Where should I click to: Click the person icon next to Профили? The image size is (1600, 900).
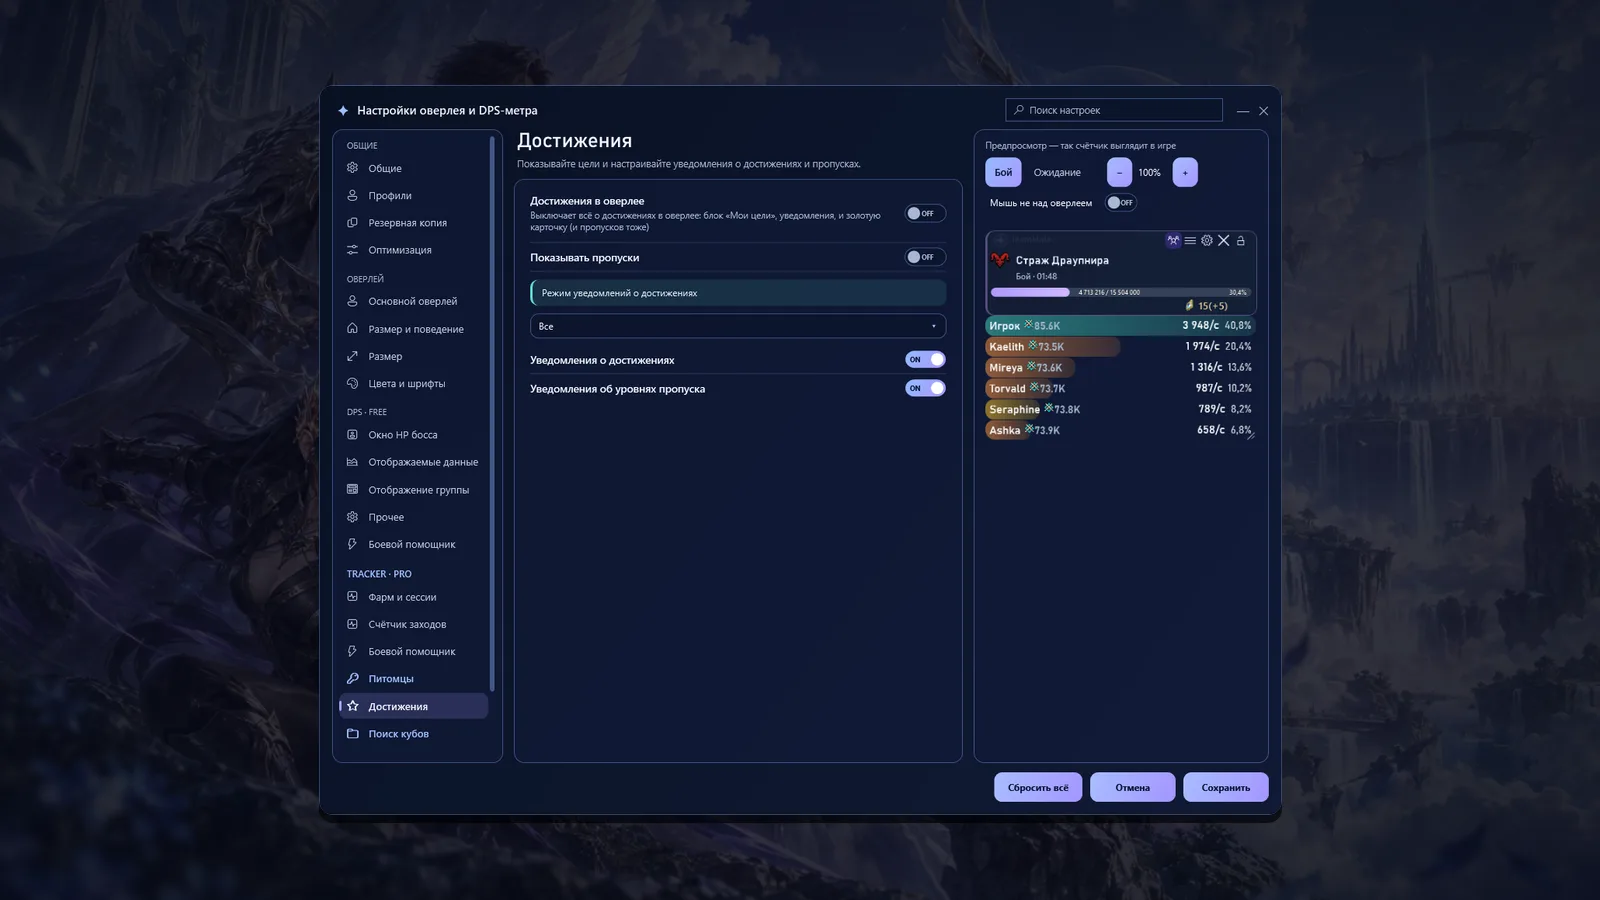click(x=352, y=195)
